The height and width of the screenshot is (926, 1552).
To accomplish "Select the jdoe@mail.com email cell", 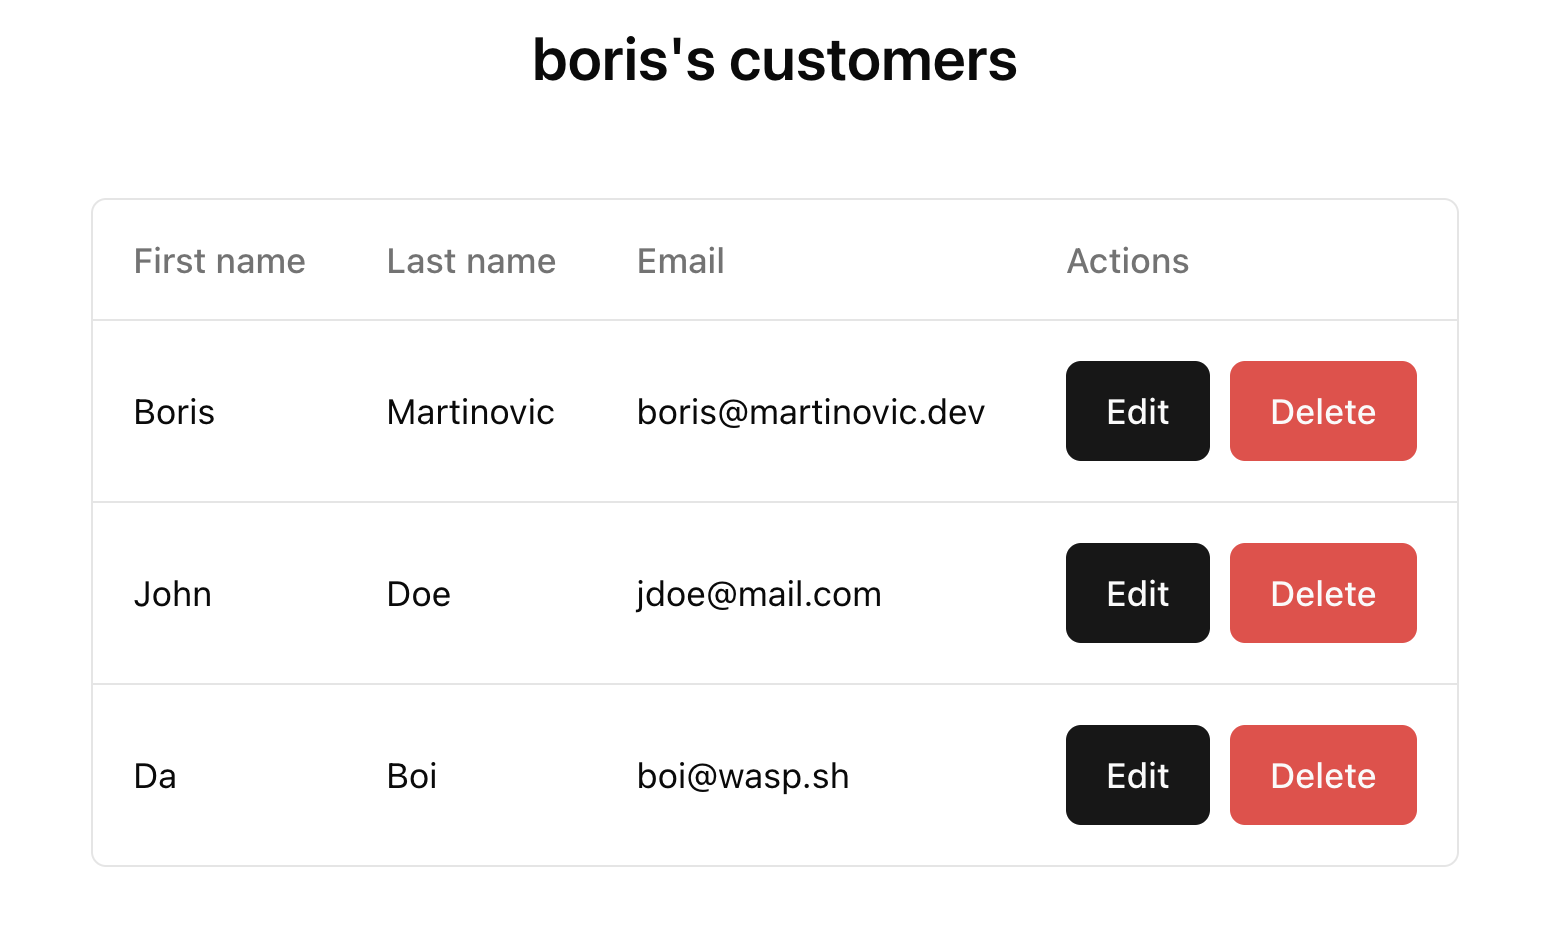I will [x=759, y=594].
